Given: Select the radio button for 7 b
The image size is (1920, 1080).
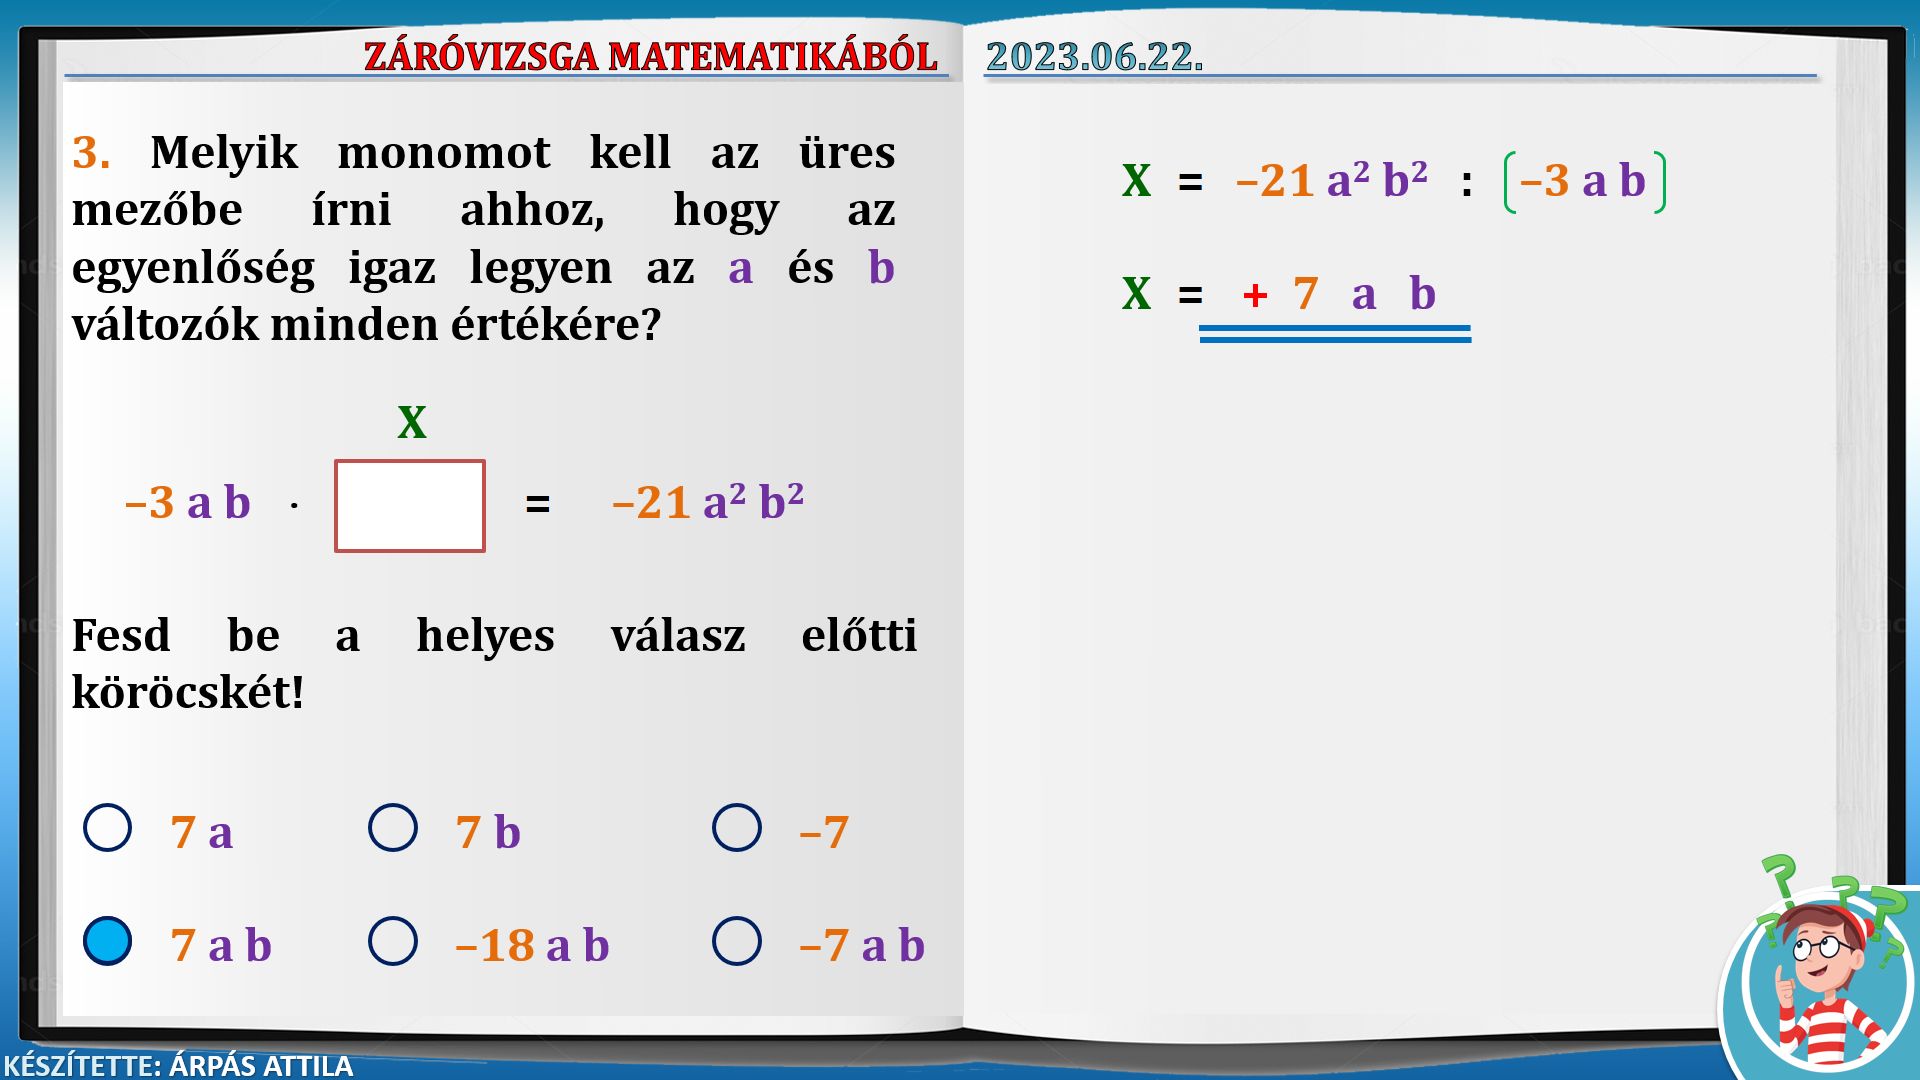Looking at the screenshot, I should (x=393, y=828).
